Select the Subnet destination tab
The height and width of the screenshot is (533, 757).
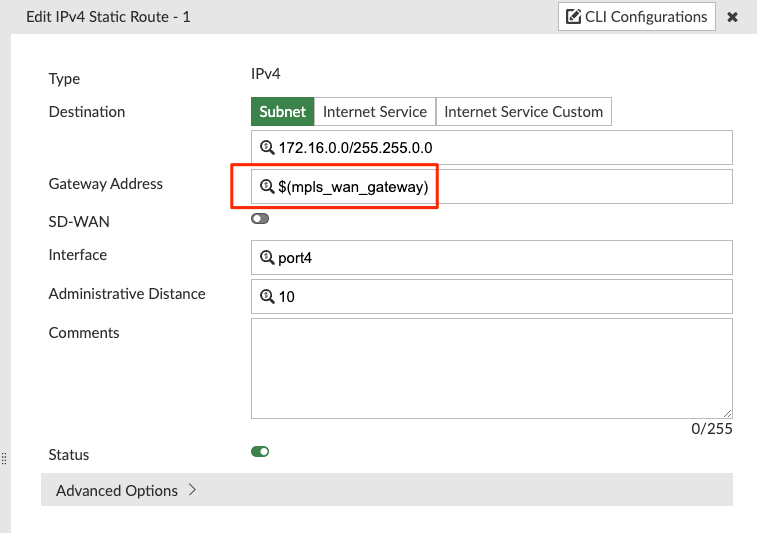tap(282, 112)
